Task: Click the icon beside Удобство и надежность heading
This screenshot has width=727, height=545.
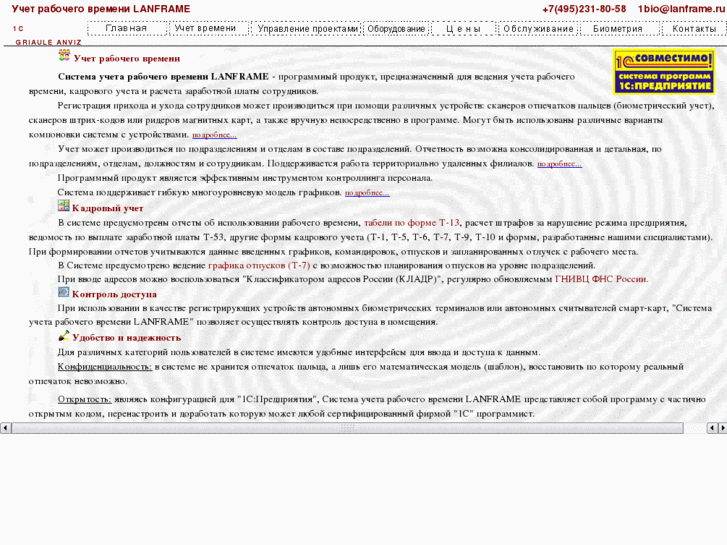Action: coord(64,335)
